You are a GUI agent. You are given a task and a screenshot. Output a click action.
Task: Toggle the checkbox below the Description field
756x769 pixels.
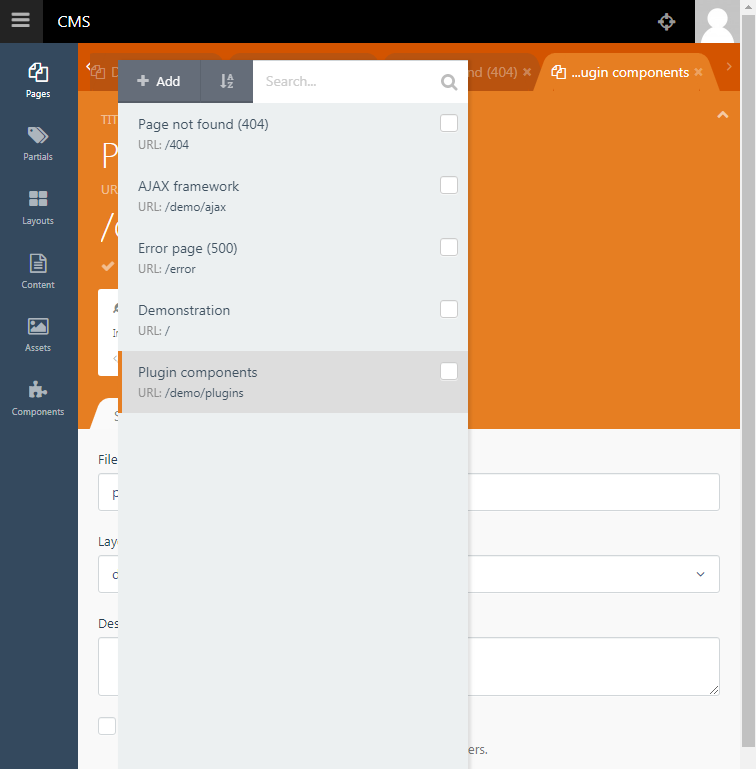tap(107, 726)
